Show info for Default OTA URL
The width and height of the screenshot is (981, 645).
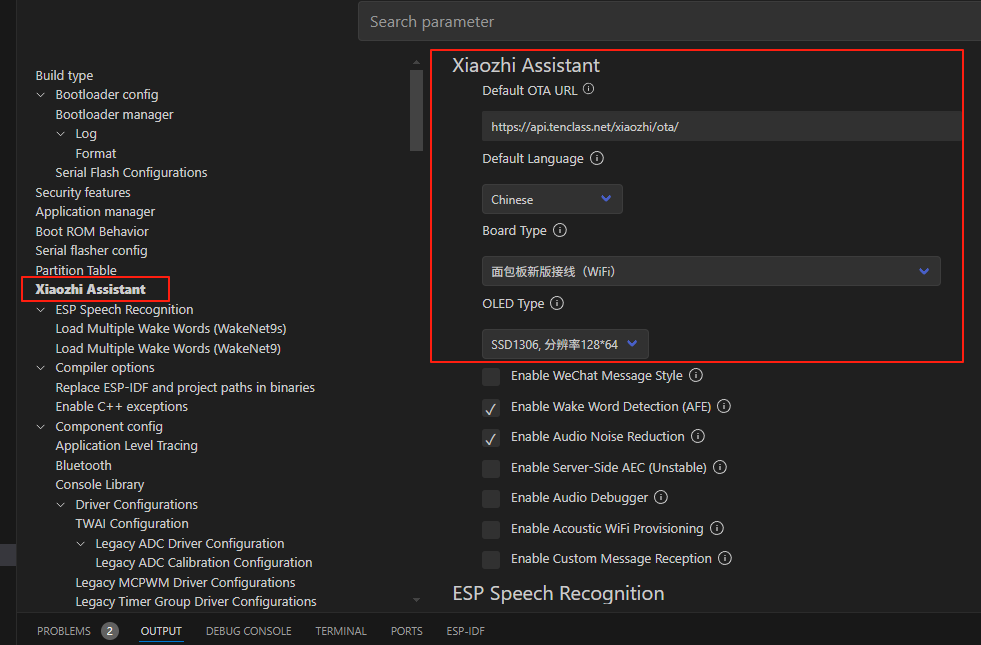pyautogui.click(x=588, y=89)
